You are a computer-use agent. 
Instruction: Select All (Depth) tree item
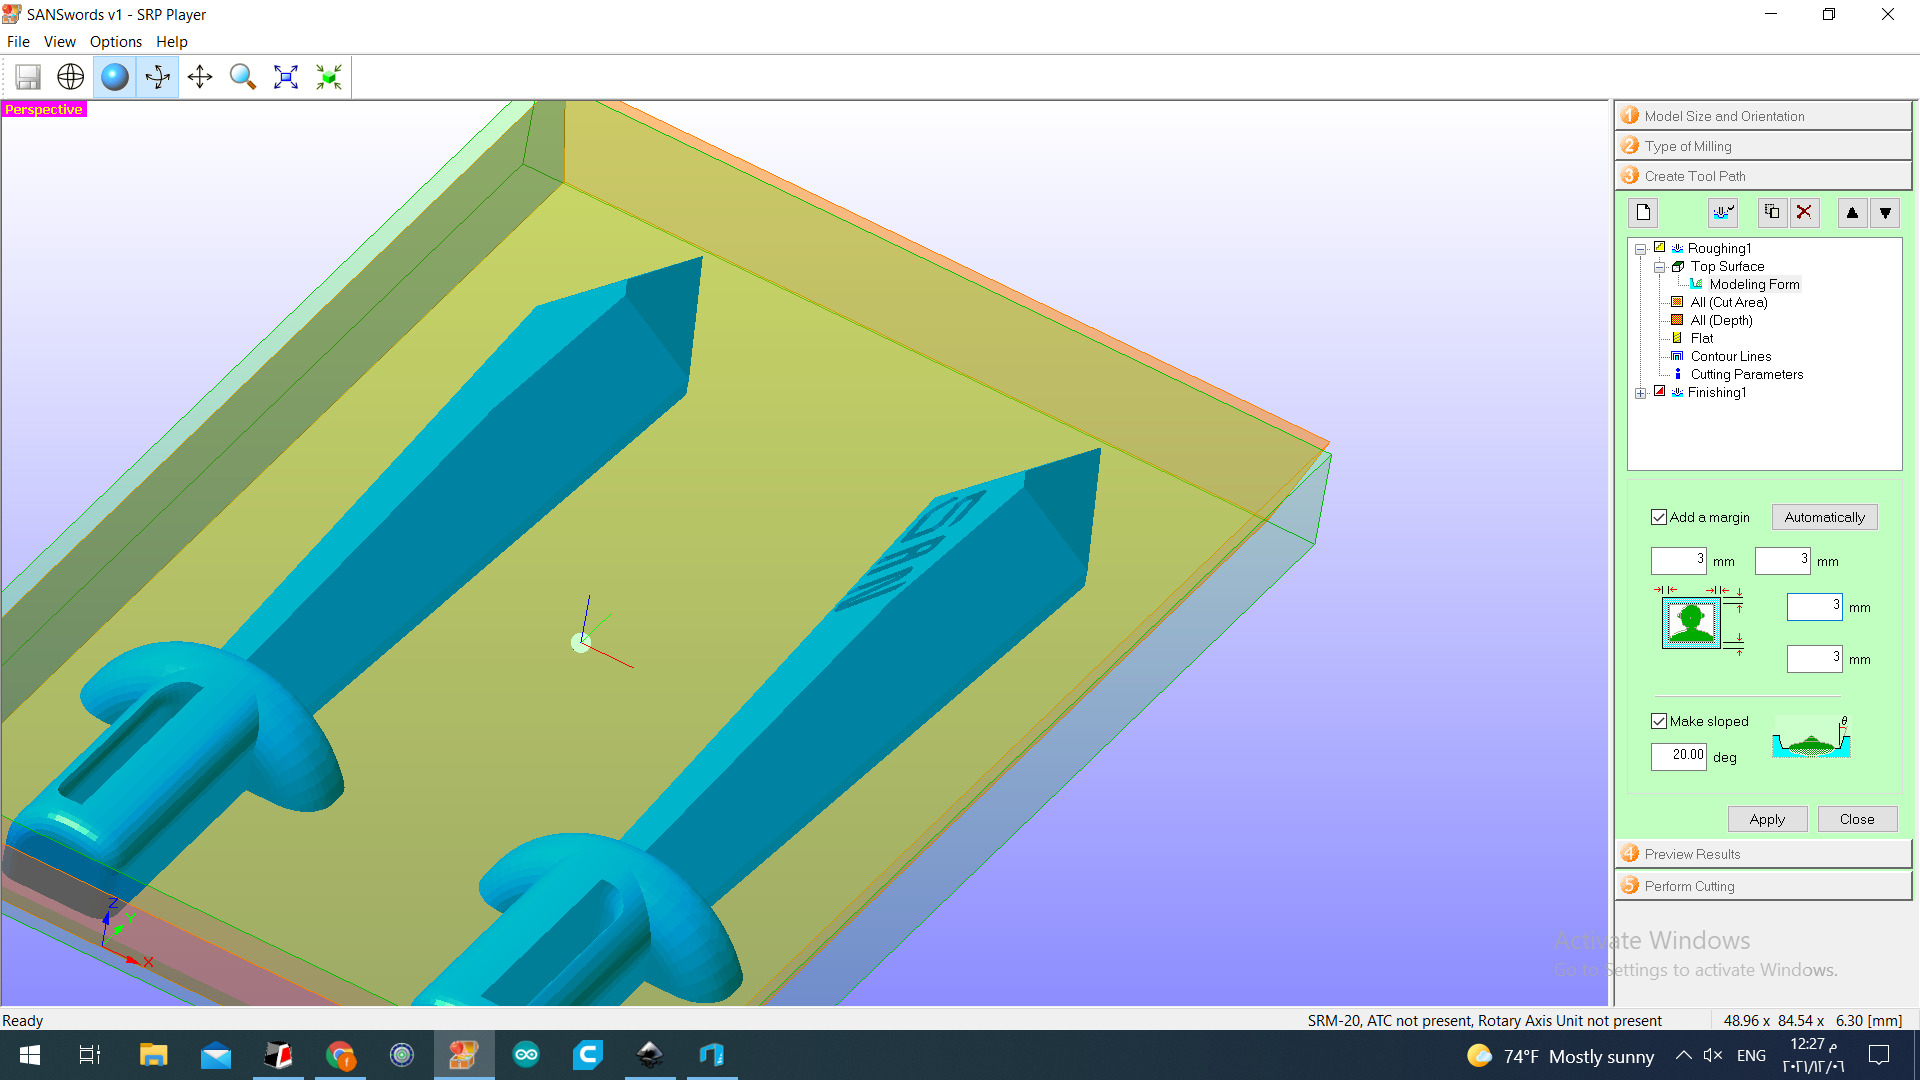(1721, 320)
